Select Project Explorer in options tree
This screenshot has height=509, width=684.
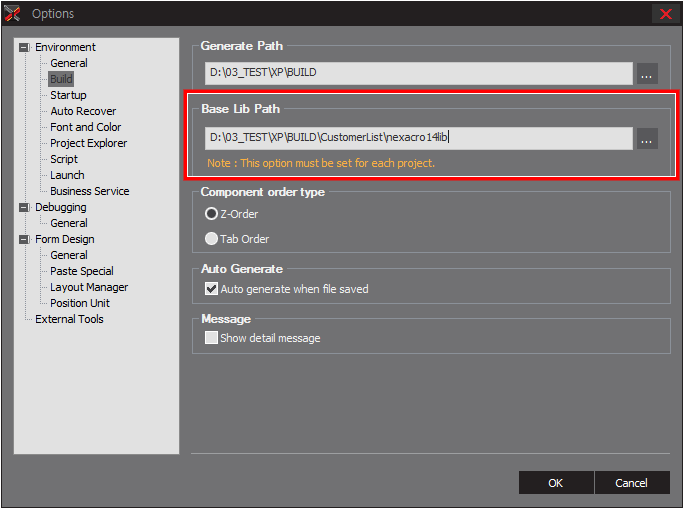(88, 143)
